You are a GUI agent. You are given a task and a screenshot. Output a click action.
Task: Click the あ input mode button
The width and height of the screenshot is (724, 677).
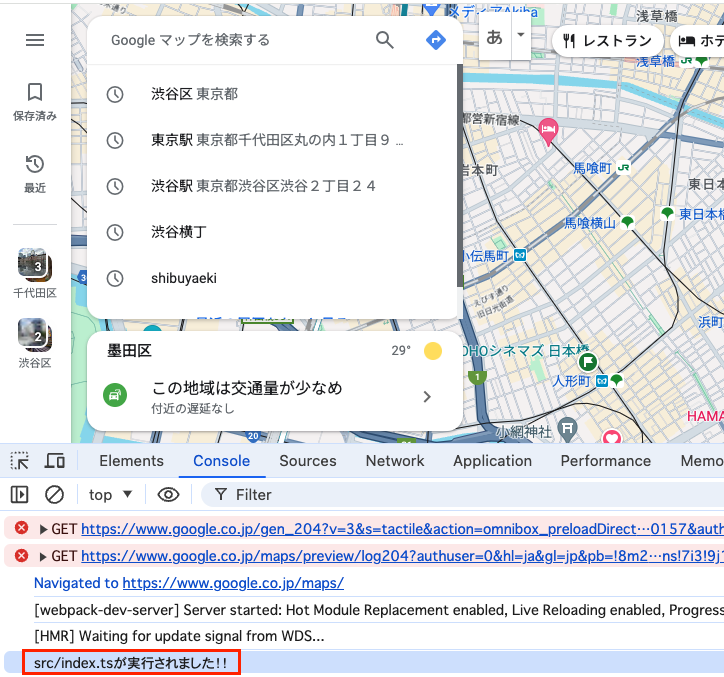click(x=495, y=36)
